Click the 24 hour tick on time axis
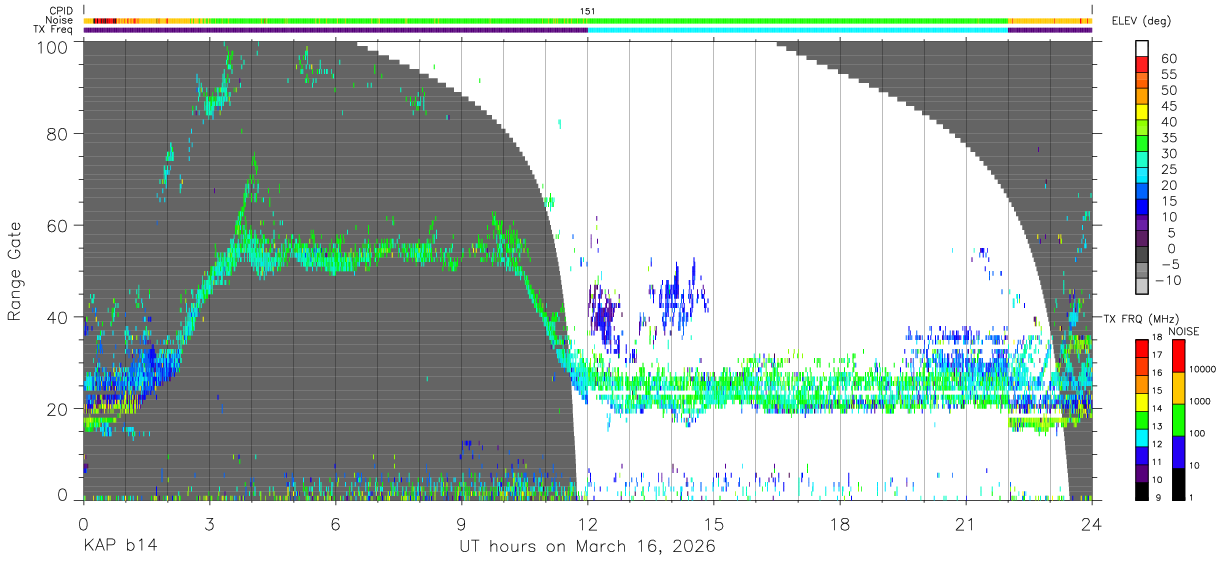 [x=1092, y=524]
